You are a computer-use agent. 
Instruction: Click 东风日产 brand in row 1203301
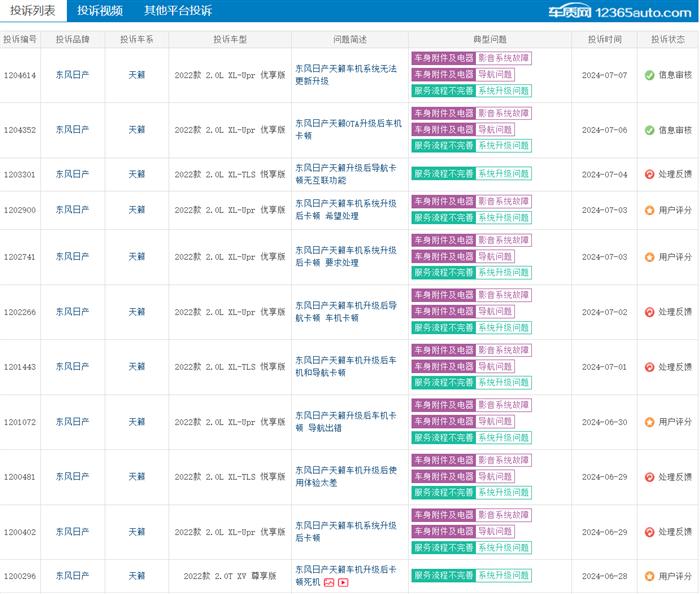[x=72, y=174]
